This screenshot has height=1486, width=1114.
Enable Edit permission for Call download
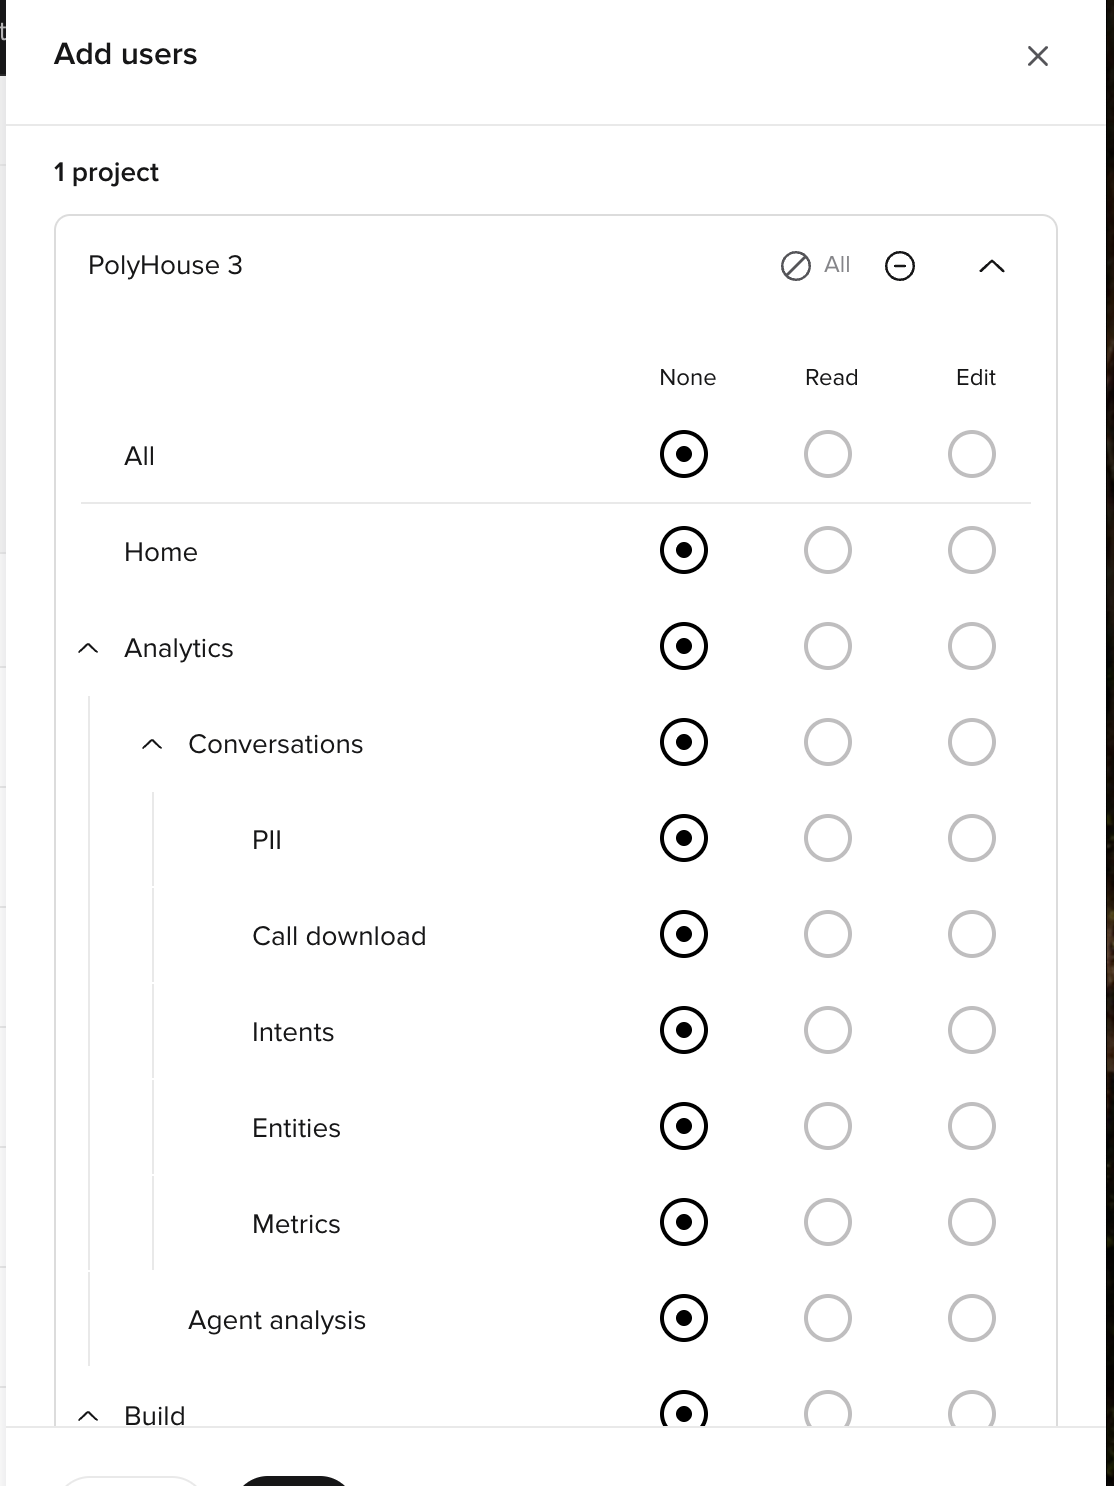tap(971, 933)
